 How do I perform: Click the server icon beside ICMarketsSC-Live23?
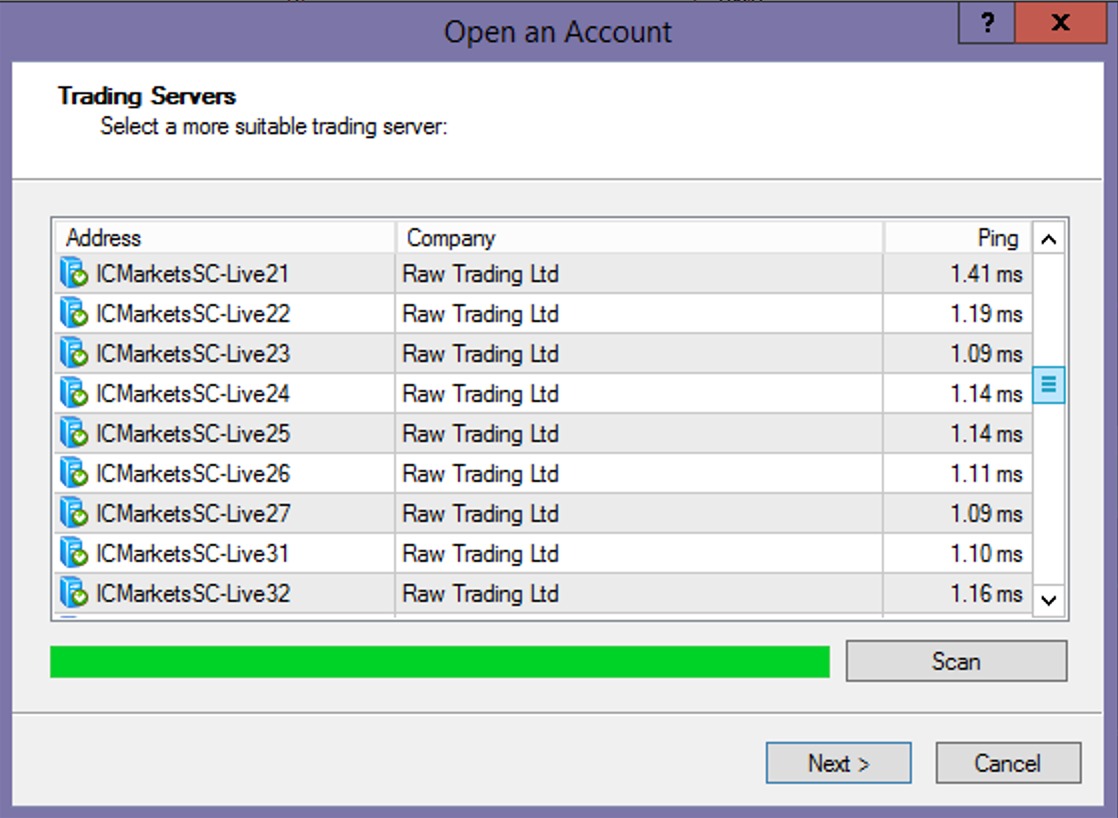tap(73, 354)
